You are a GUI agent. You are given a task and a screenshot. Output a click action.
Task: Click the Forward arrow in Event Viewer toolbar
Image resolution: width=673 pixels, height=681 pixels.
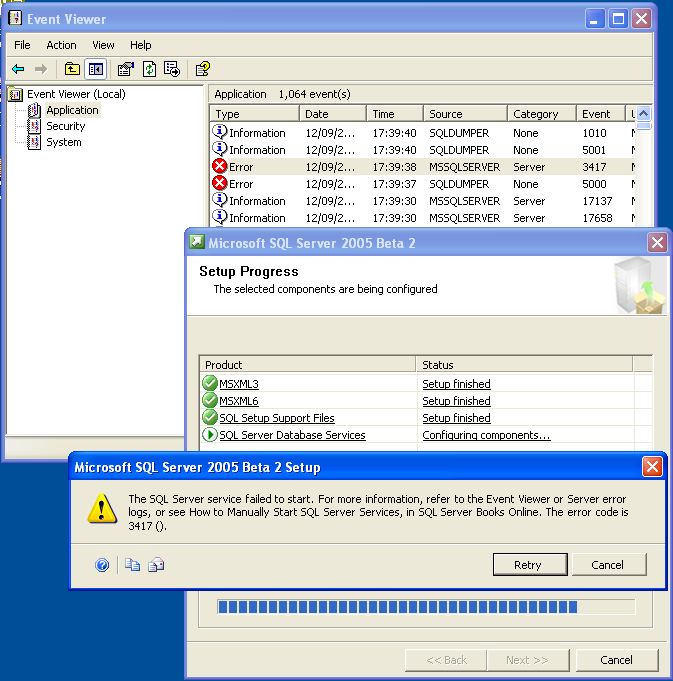pos(41,69)
